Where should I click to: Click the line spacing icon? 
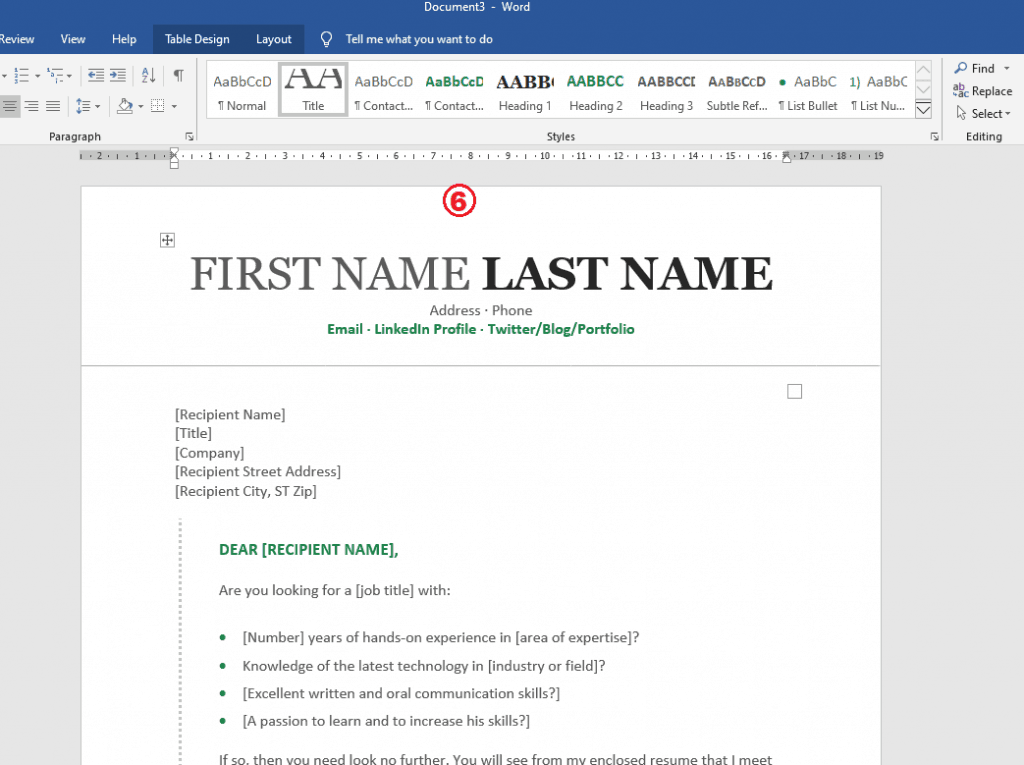(83, 106)
